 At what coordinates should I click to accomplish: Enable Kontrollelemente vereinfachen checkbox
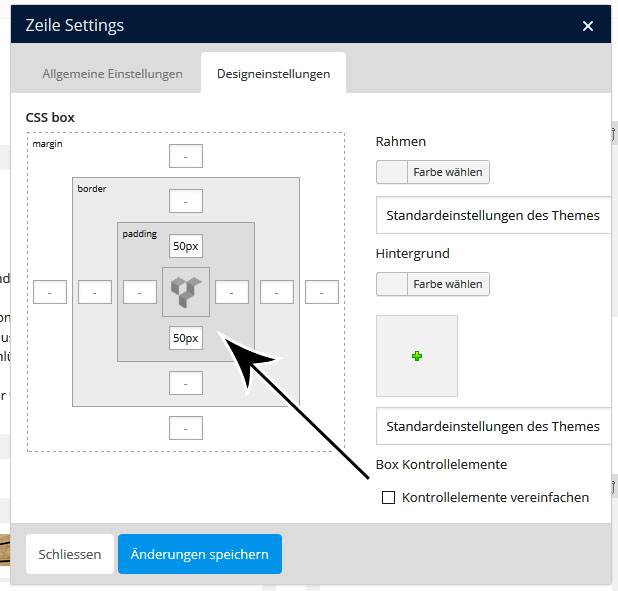[389, 497]
